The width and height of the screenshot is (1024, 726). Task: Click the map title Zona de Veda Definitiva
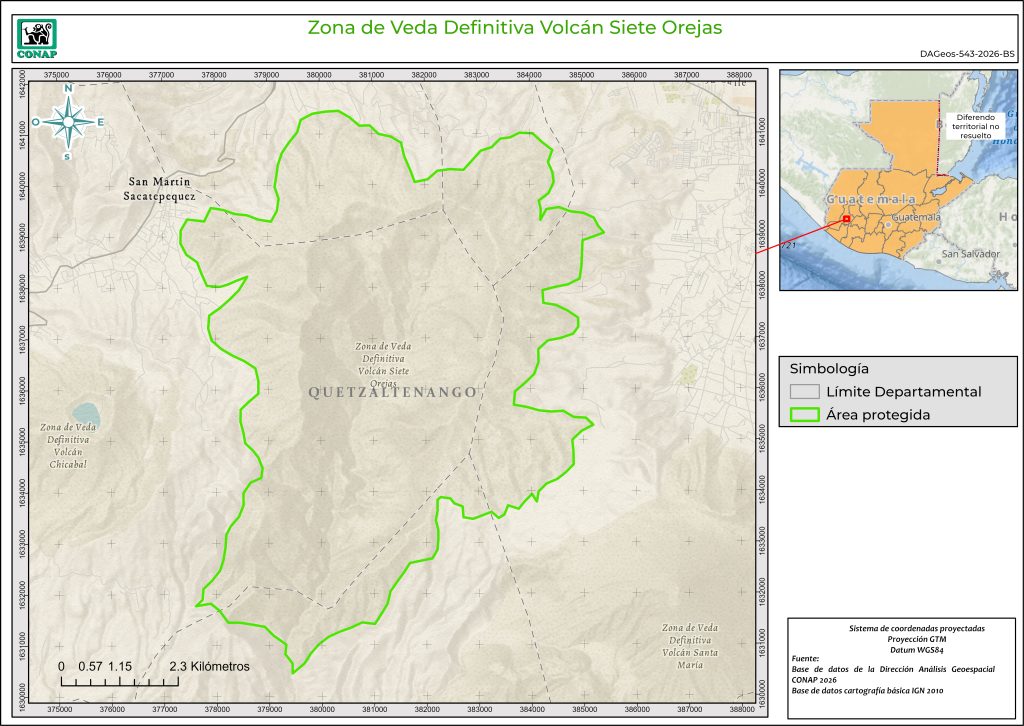click(x=514, y=27)
